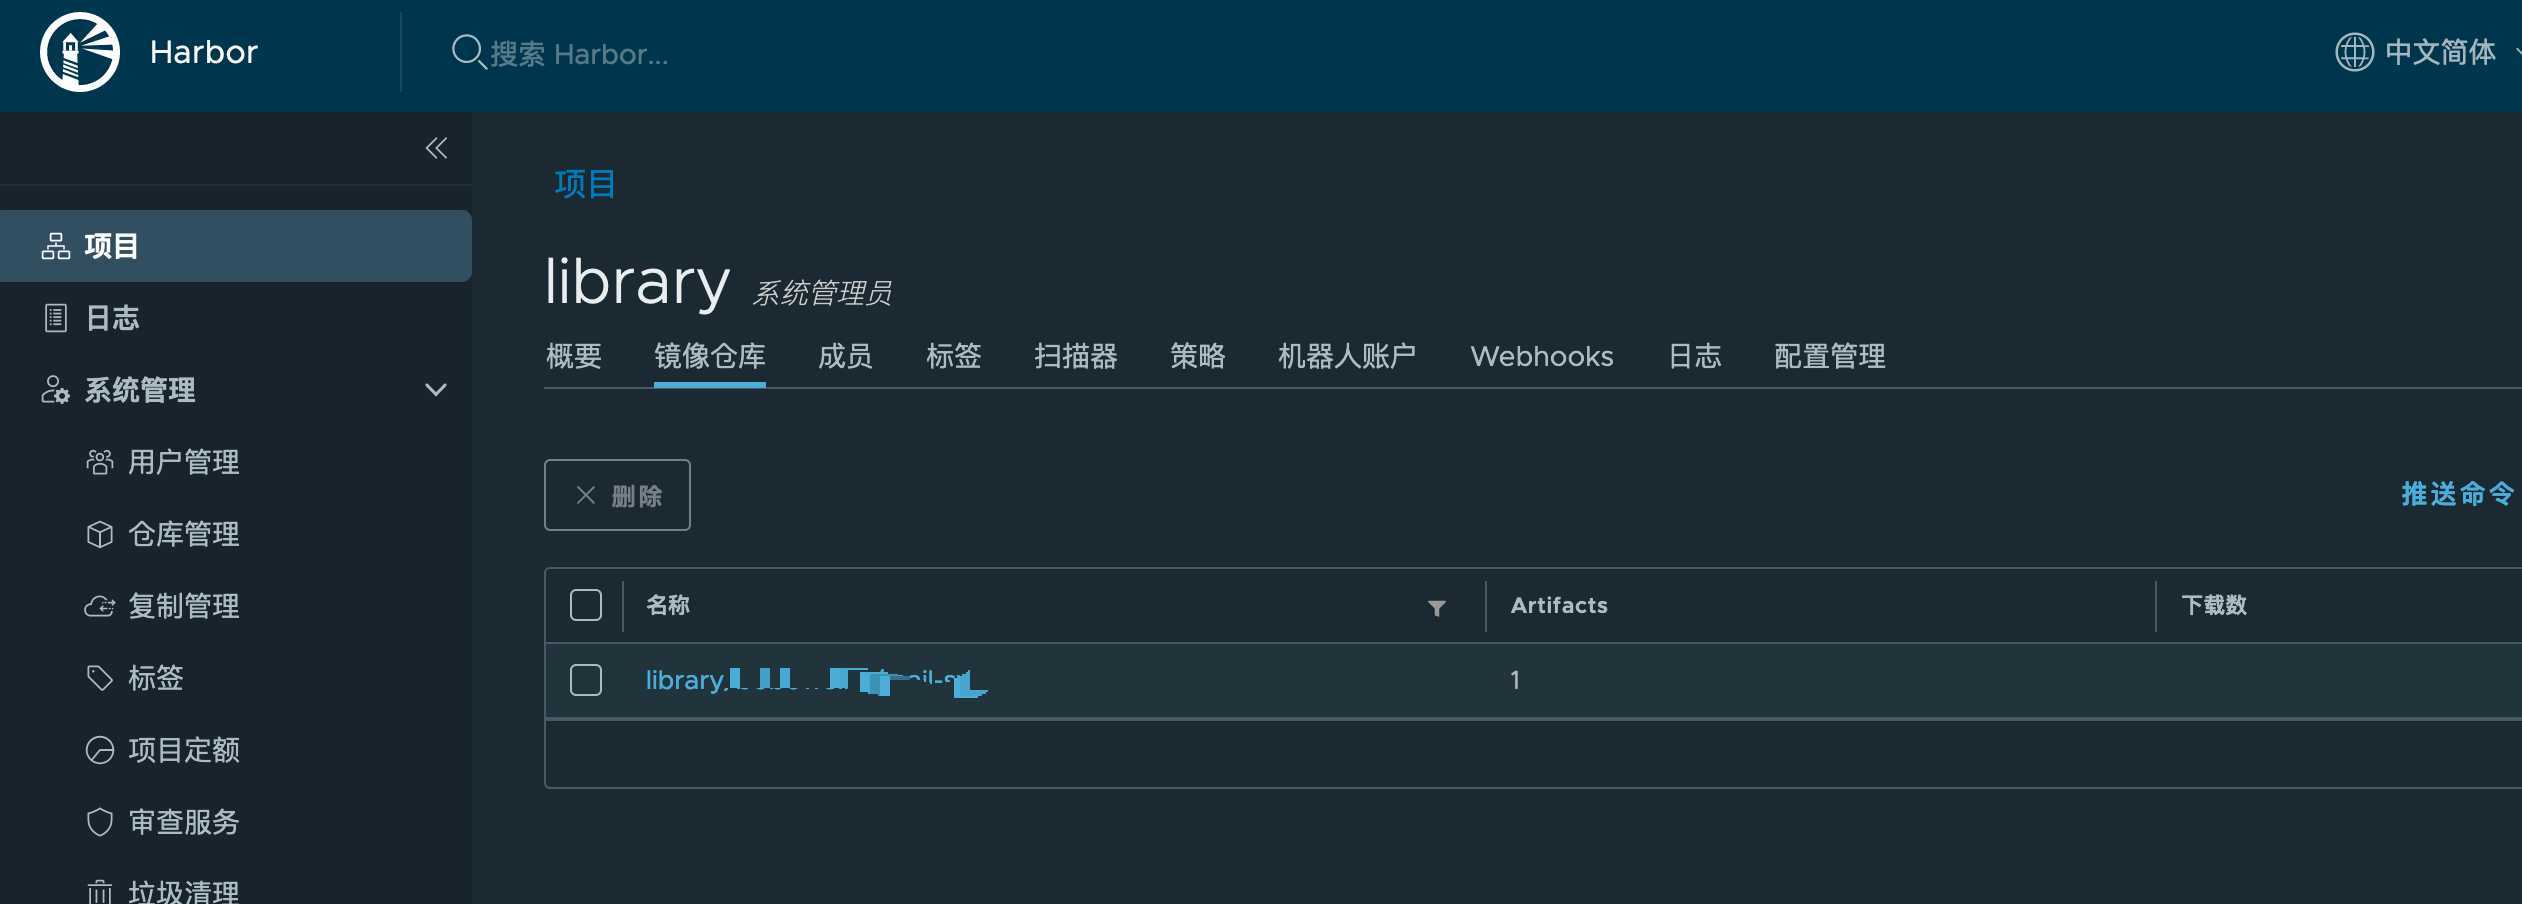Click the X icon in 删除 button
This screenshot has height=904, width=2522.
point(586,495)
